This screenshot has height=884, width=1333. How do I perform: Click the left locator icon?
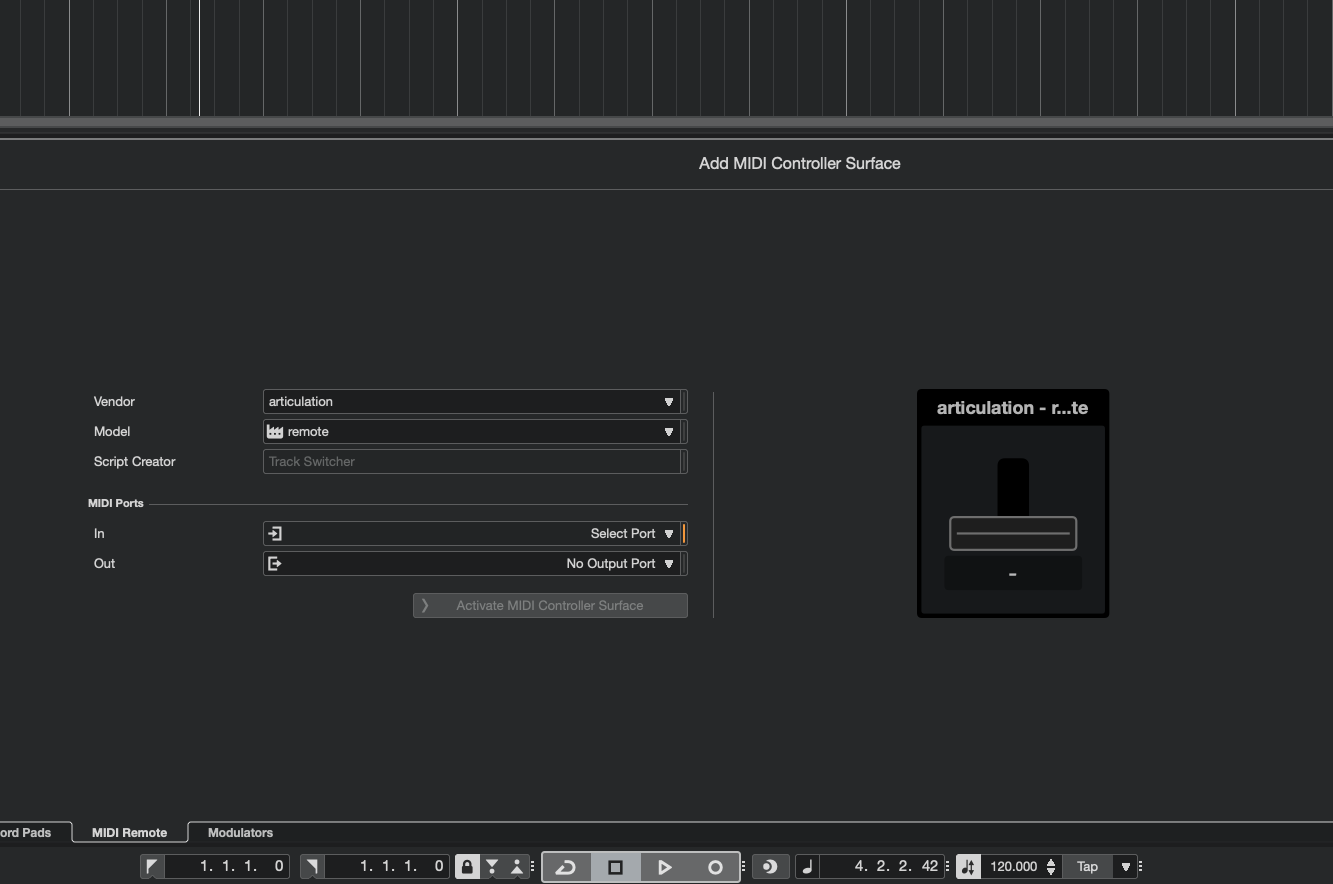tap(152, 866)
